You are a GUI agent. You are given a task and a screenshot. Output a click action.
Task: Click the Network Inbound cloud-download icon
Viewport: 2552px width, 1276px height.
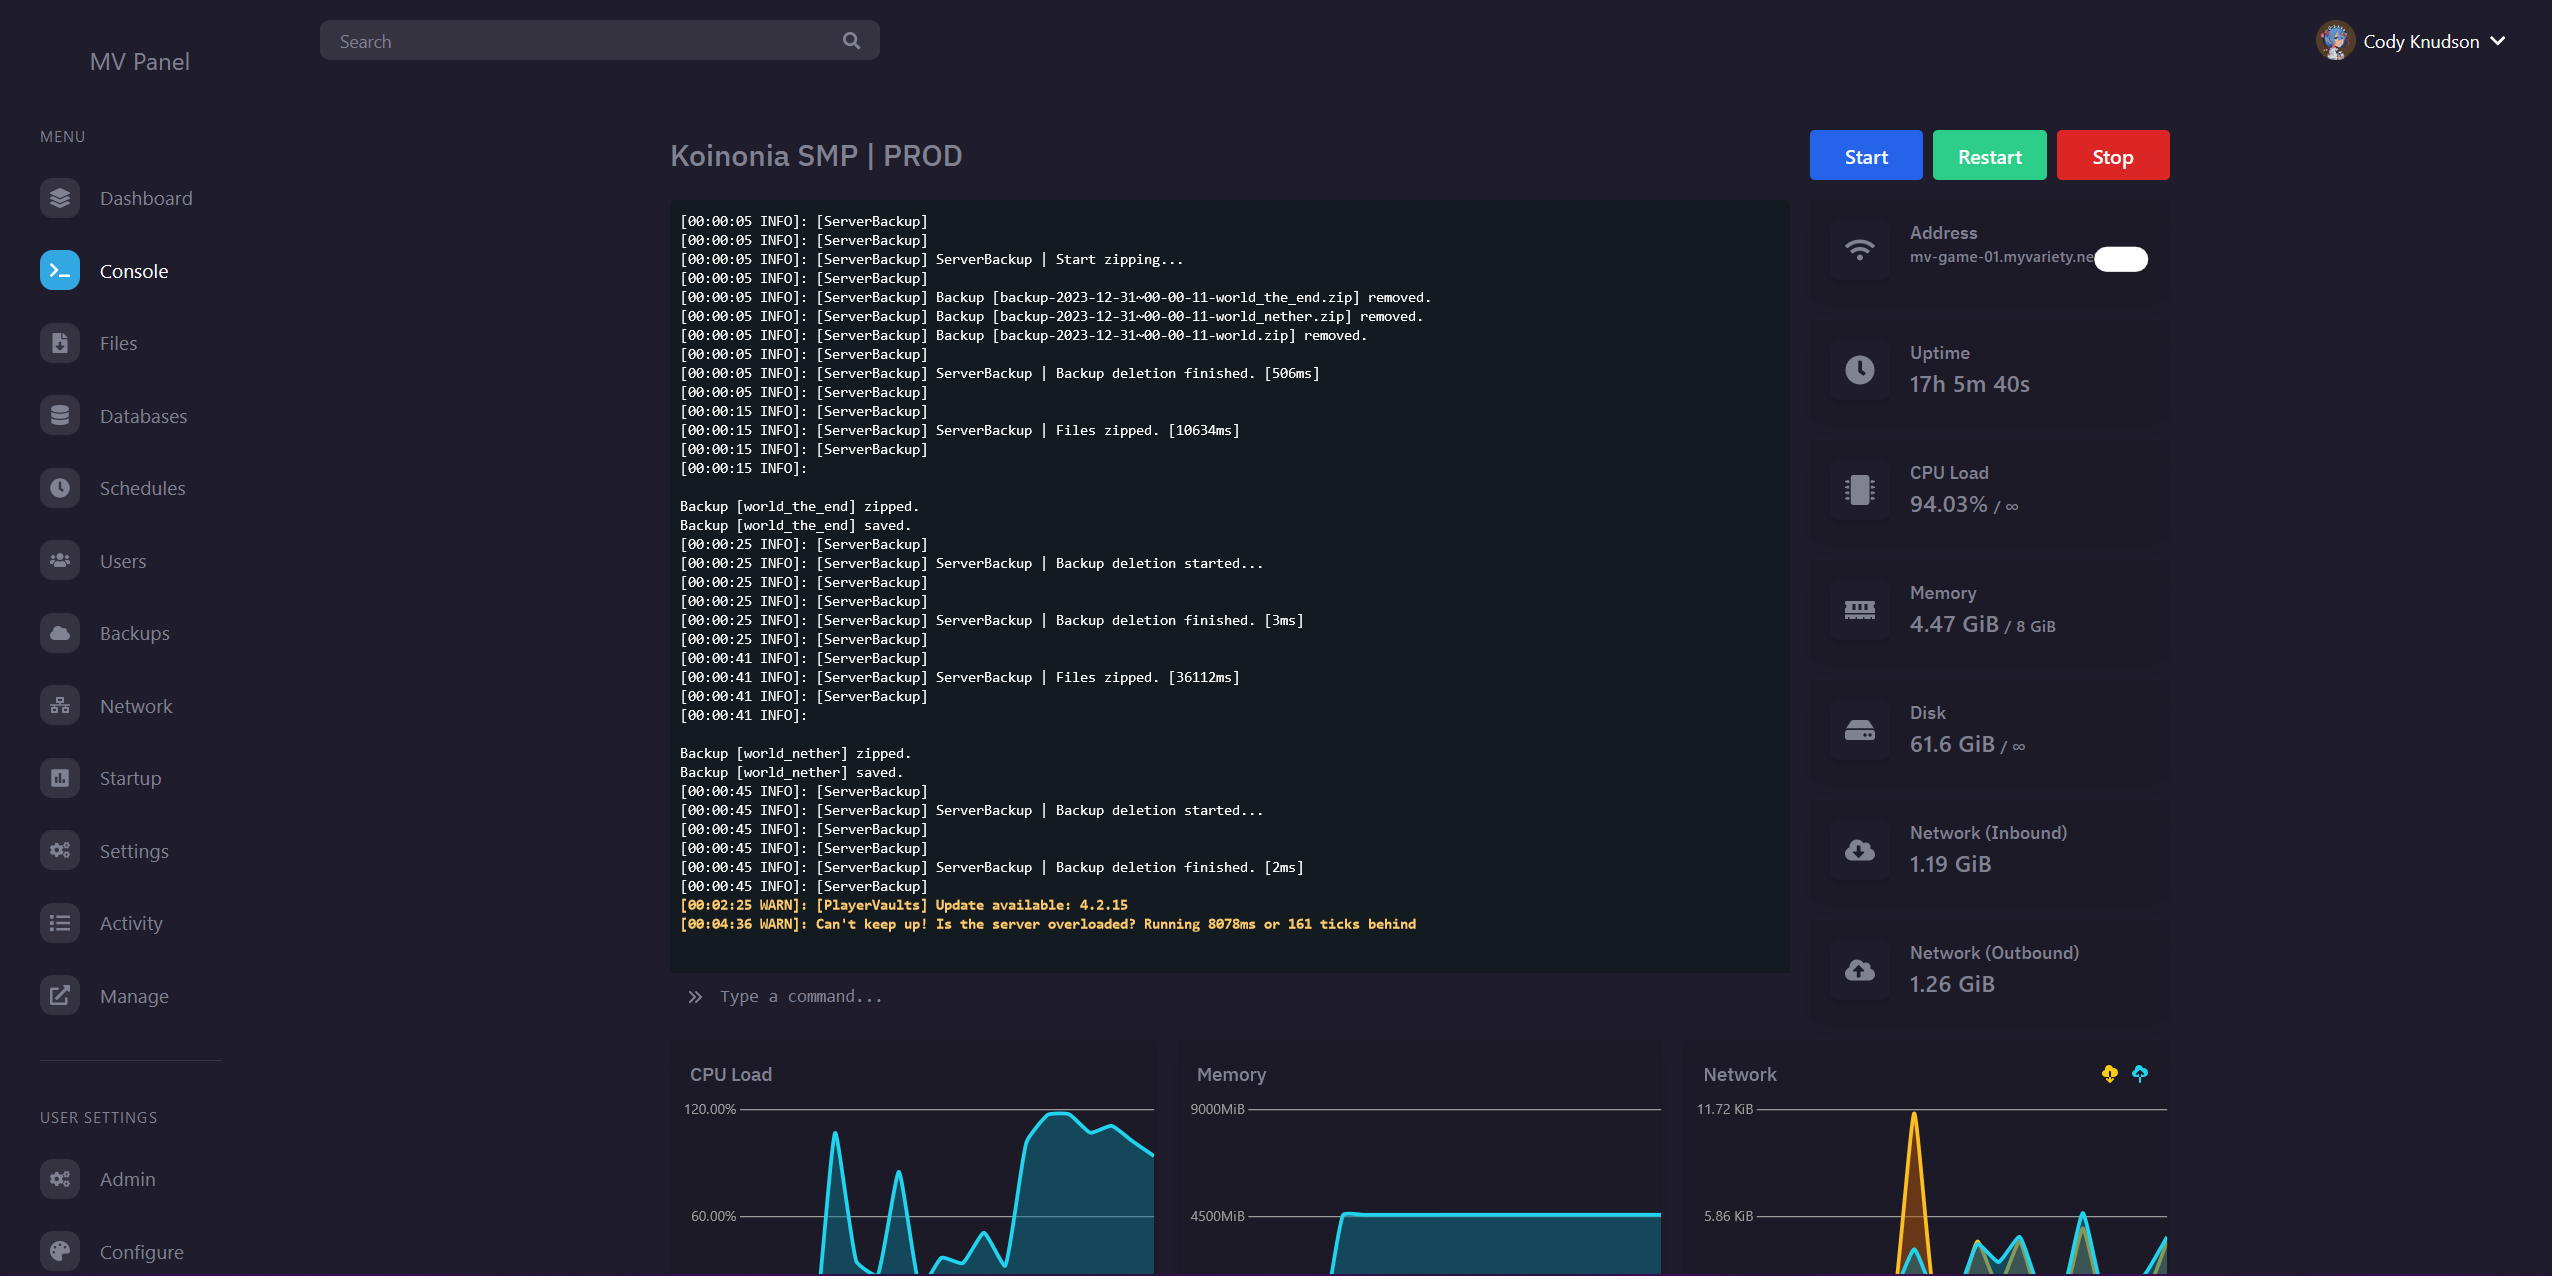click(1860, 850)
